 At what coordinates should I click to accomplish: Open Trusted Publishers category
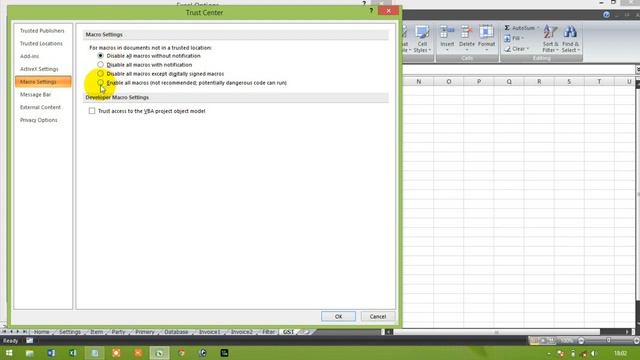[x=42, y=31]
